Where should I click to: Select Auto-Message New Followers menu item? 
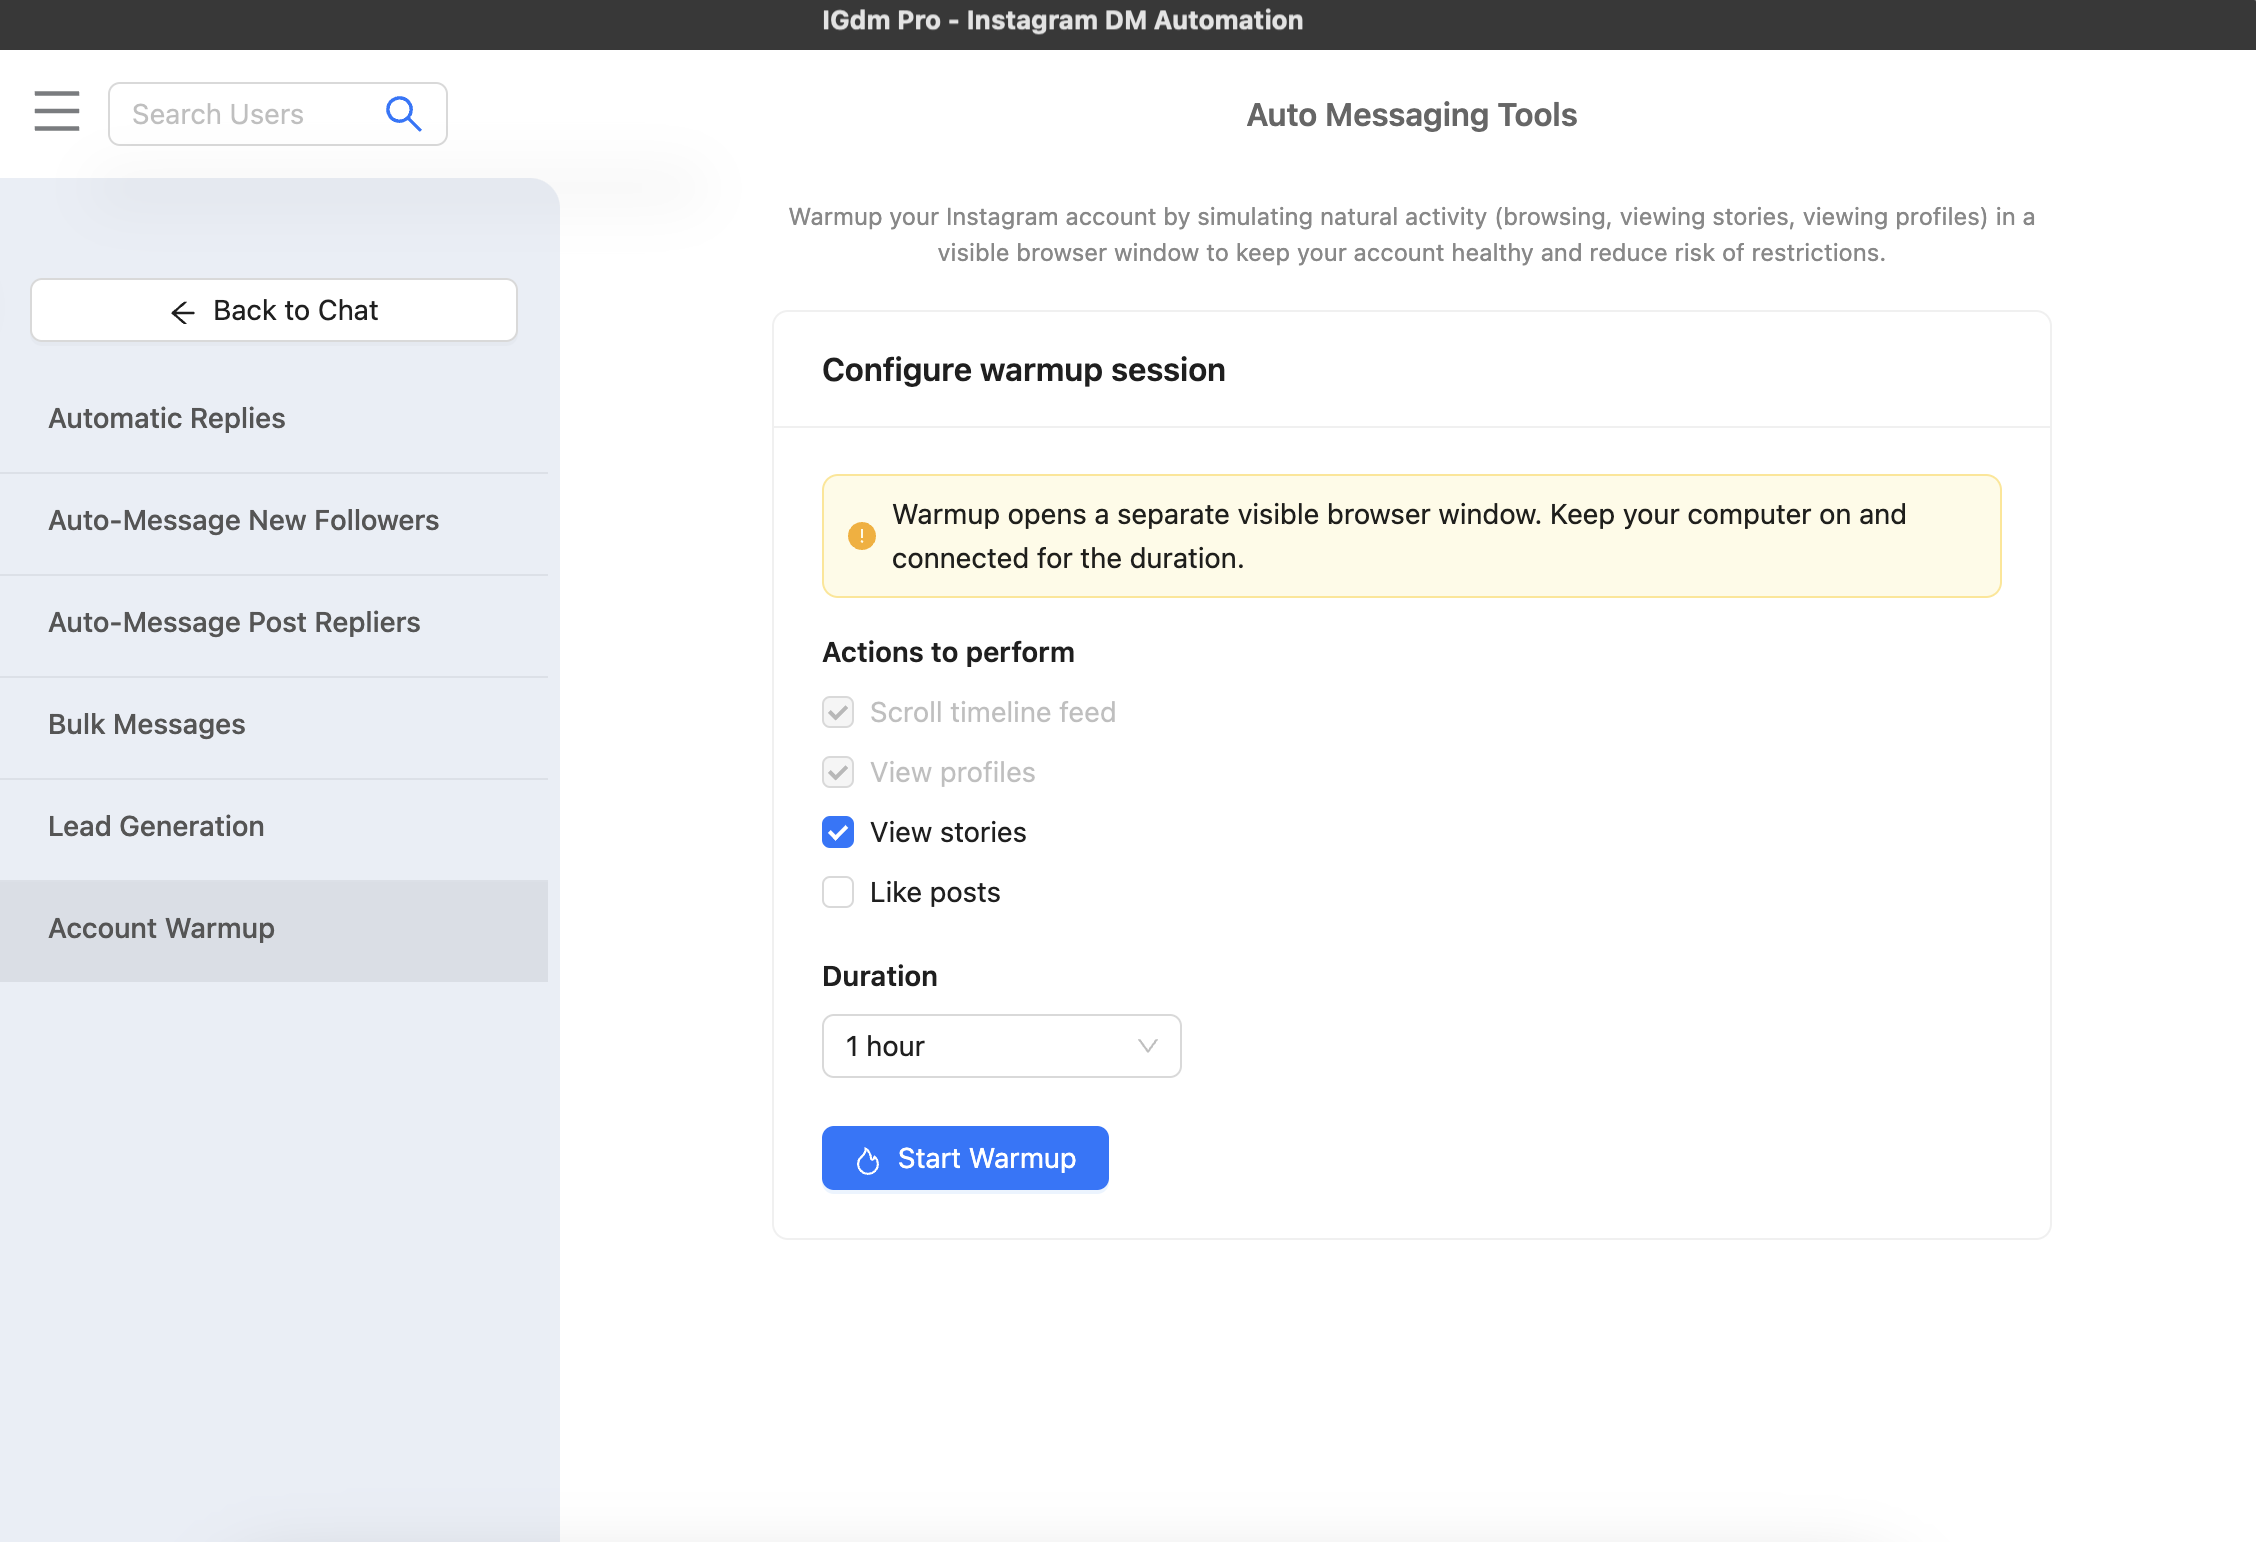(244, 520)
